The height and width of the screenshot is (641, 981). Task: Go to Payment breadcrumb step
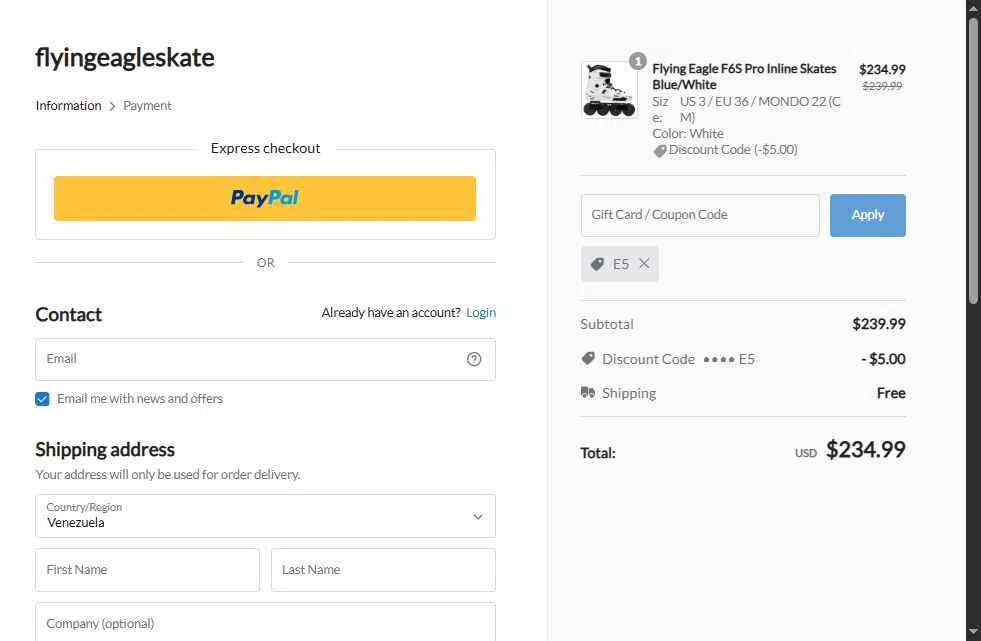pyautogui.click(x=147, y=106)
